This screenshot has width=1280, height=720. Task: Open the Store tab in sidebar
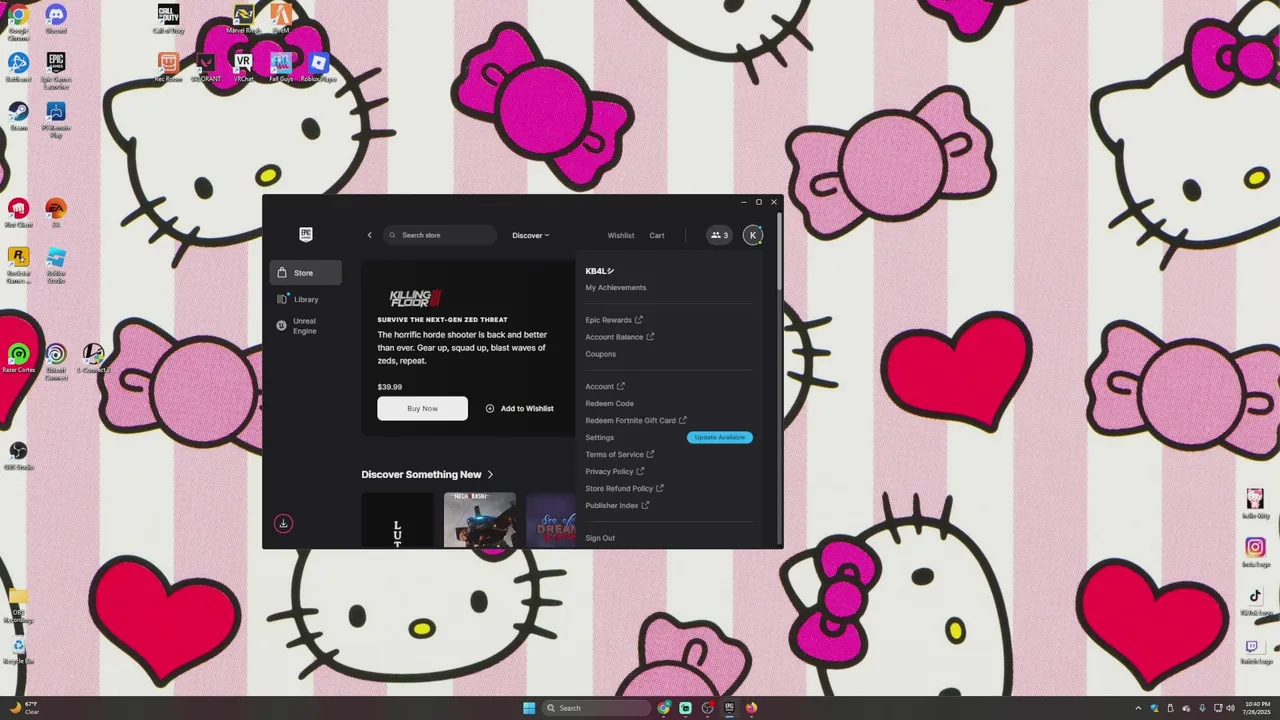[305, 272]
